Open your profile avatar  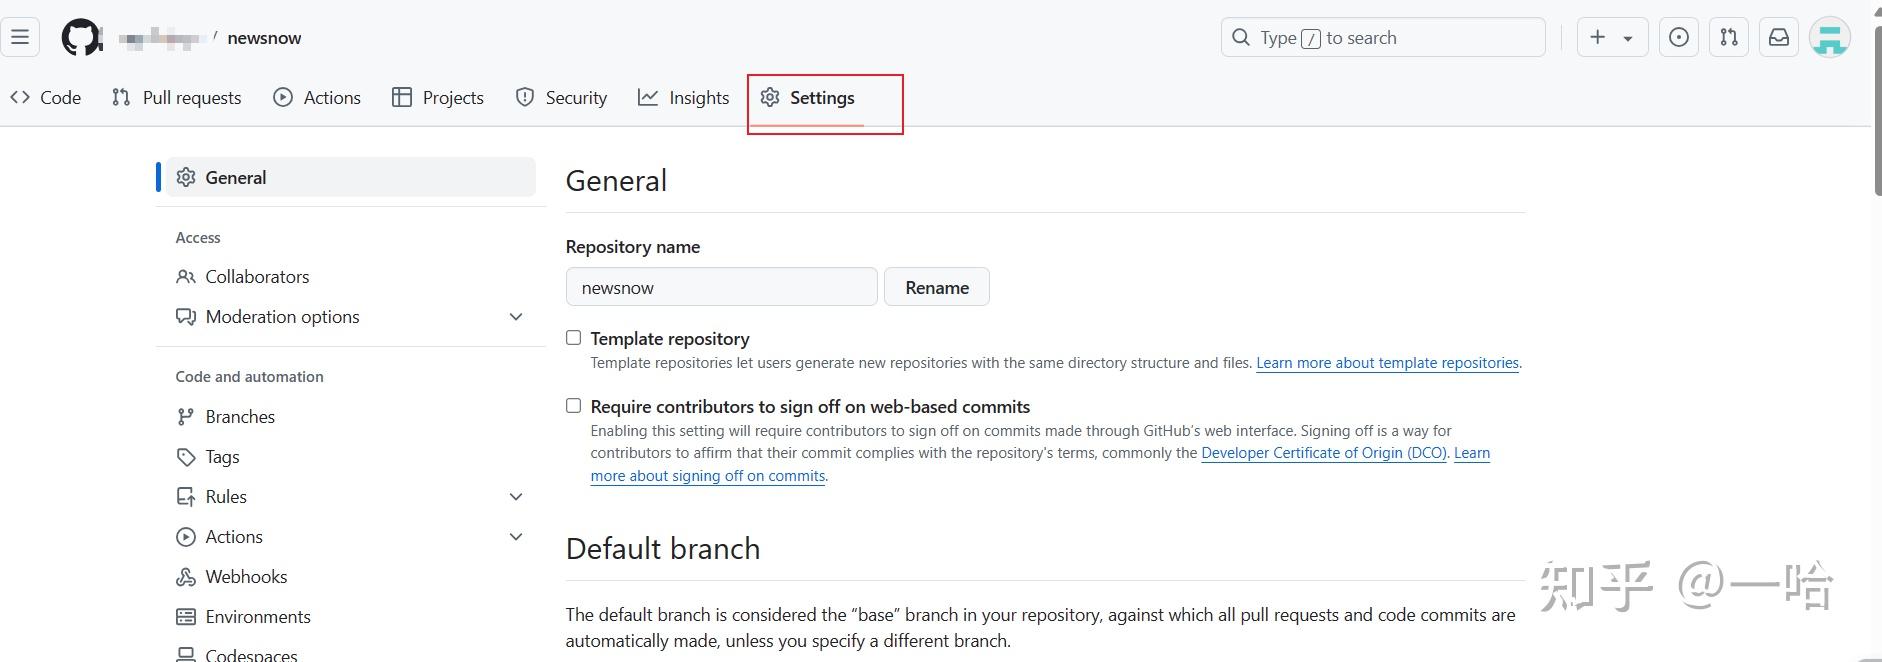(x=1830, y=36)
